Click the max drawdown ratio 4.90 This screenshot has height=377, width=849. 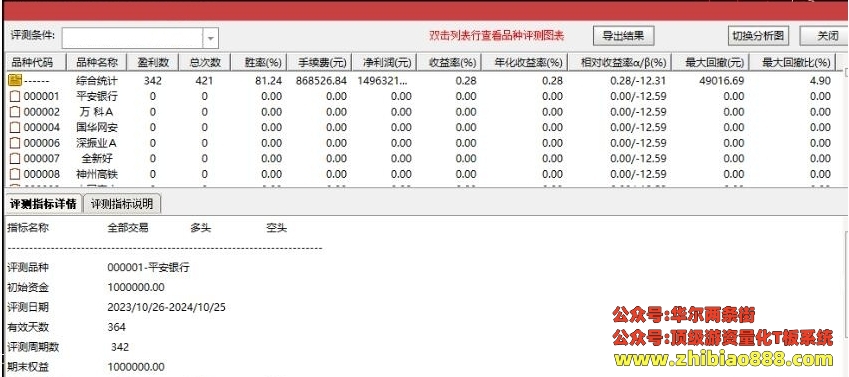(x=821, y=81)
